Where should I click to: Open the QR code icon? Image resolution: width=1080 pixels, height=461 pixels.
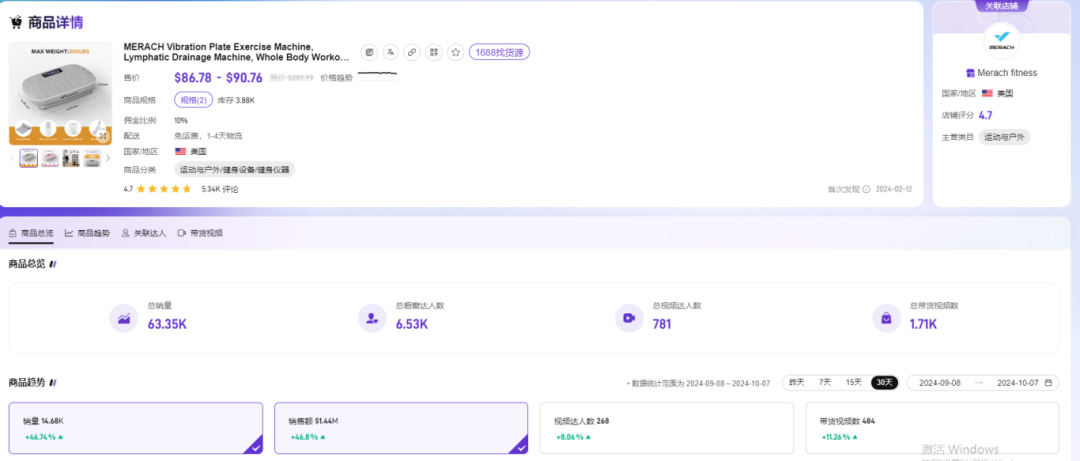click(x=433, y=52)
